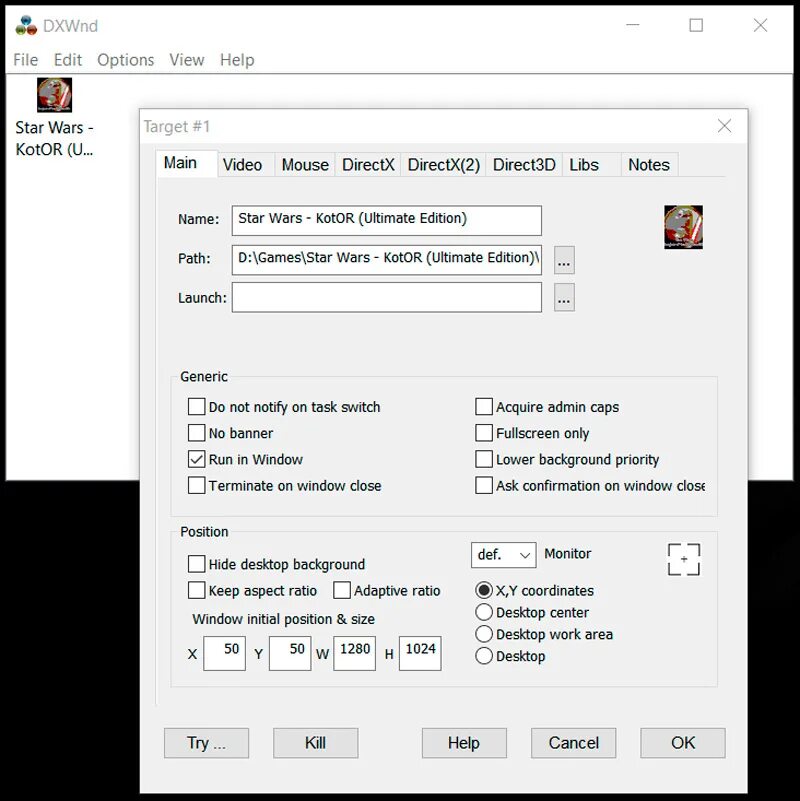Select Desktop work area option
Viewport: 800px width, 801px height.
tap(484, 634)
